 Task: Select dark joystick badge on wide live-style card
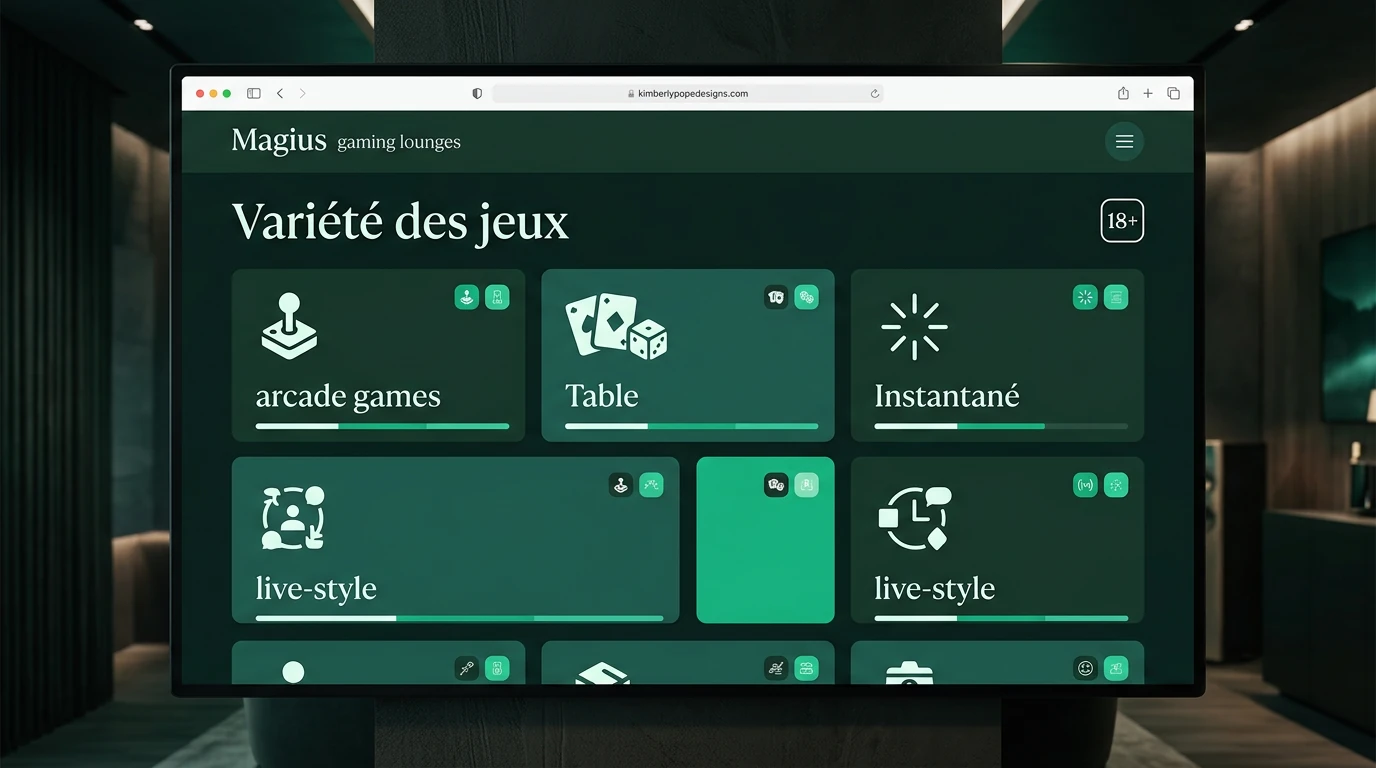(x=621, y=485)
